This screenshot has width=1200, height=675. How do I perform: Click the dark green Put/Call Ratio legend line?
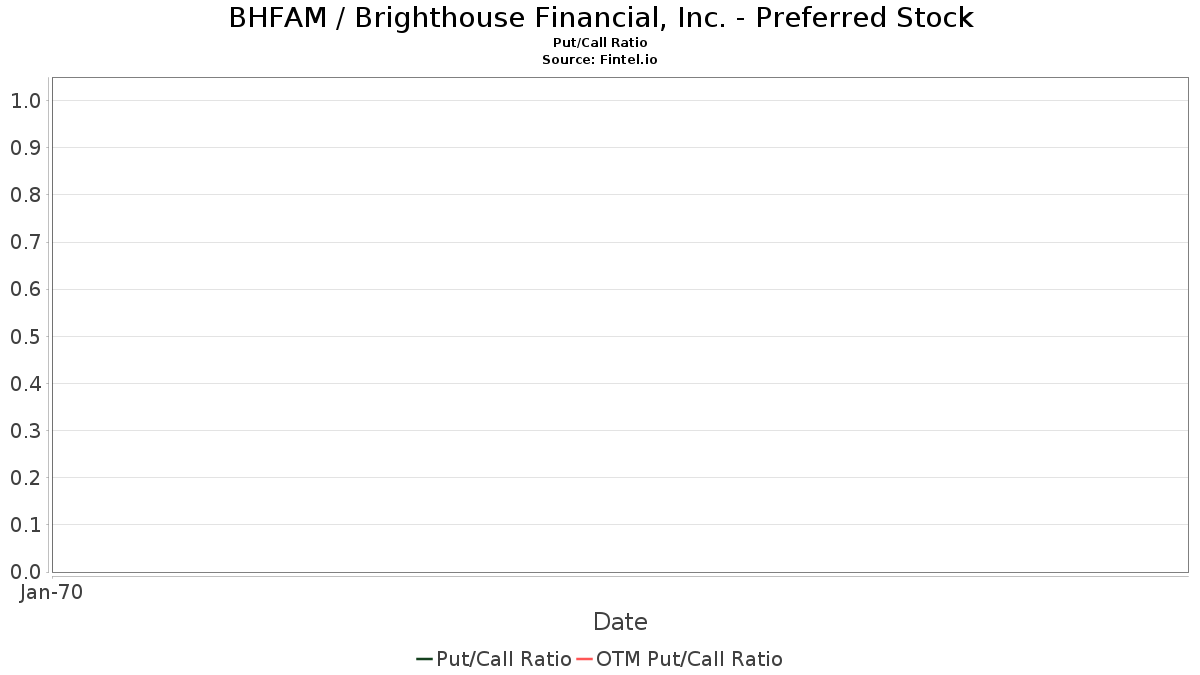[x=424, y=659]
